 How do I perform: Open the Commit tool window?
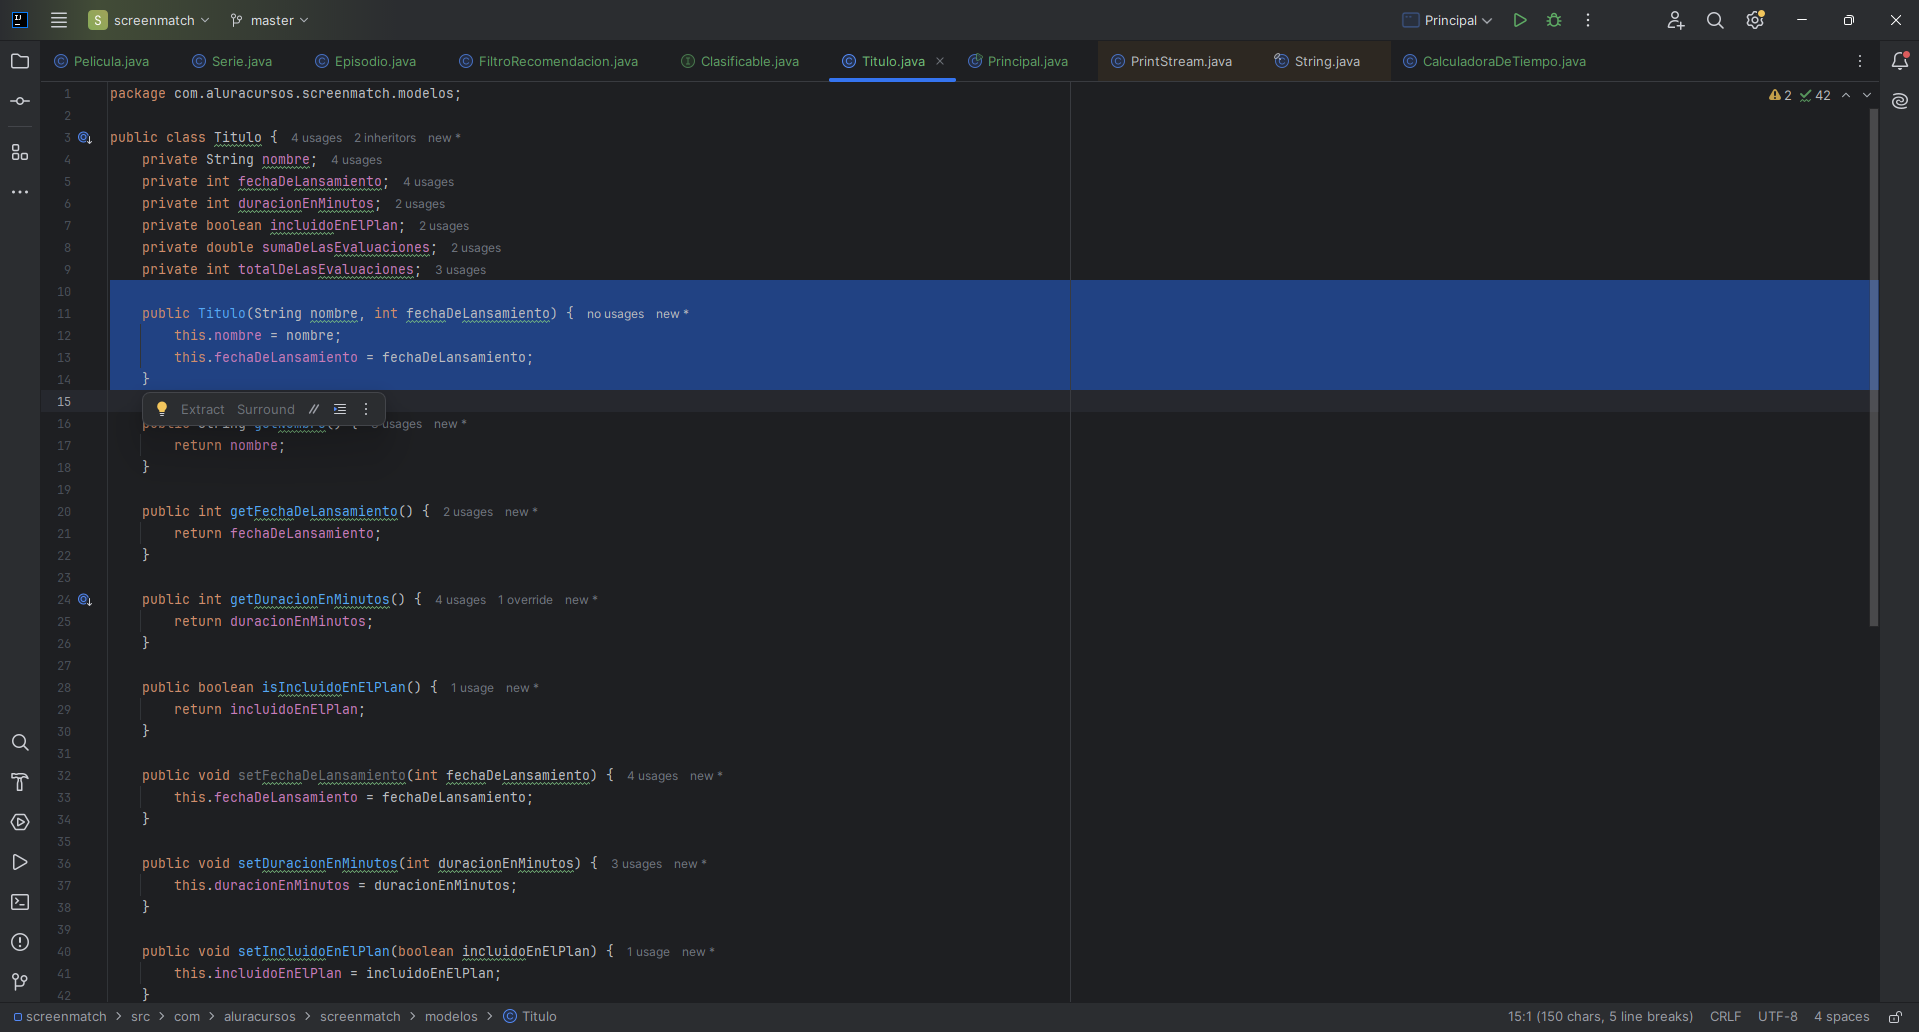click(20, 101)
